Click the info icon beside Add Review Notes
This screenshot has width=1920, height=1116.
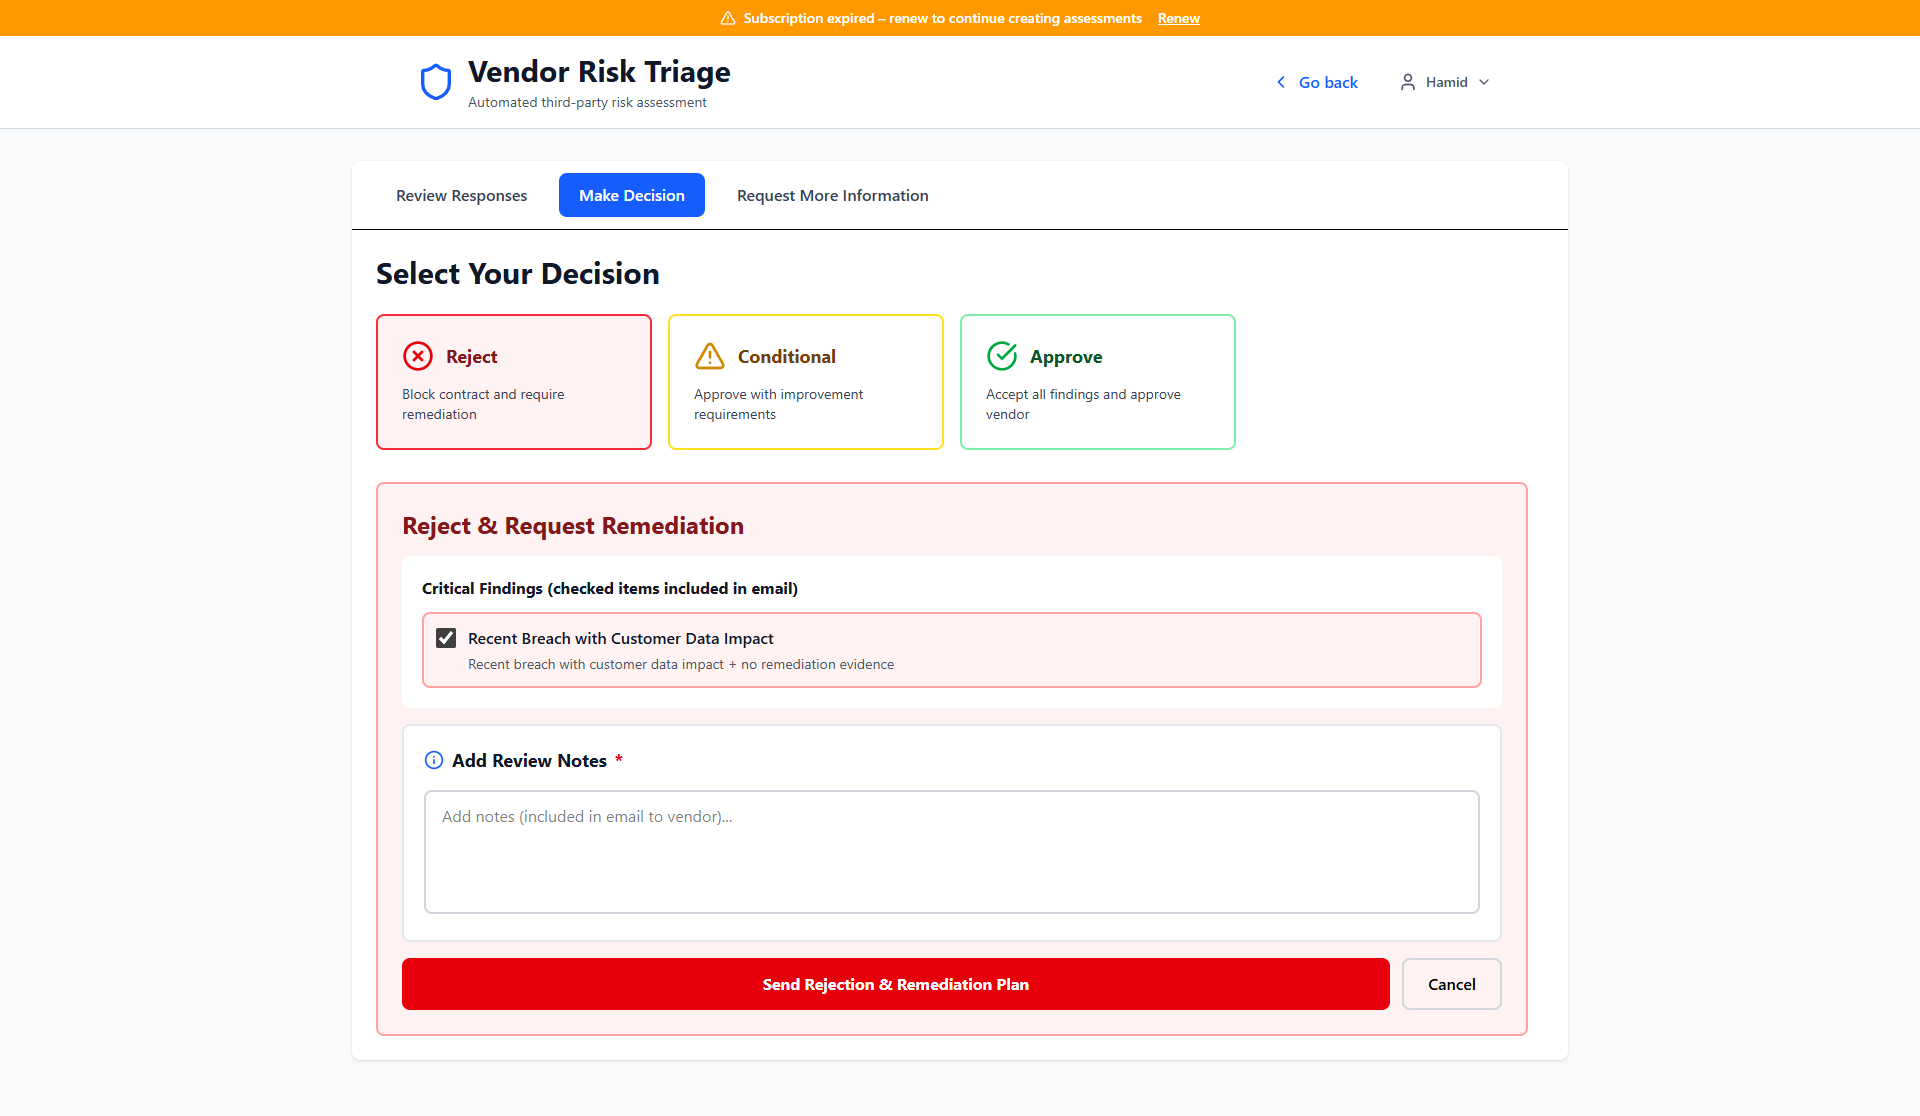coord(434,760)
